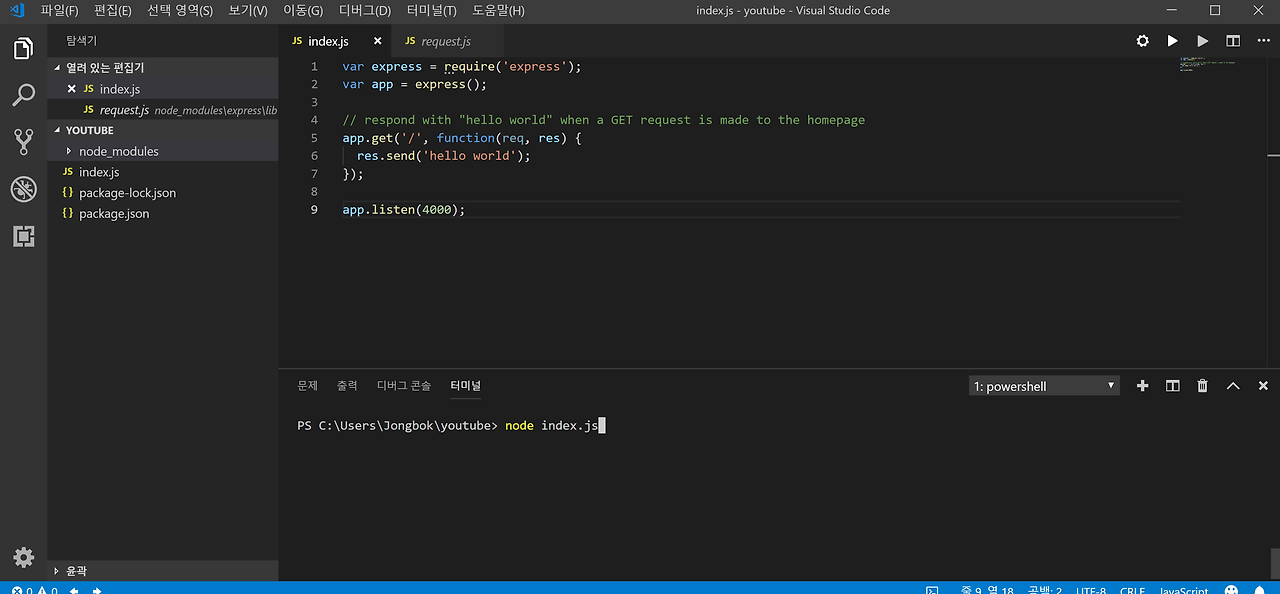Image resolution: width=1280 pixels, height=594 pixels.
Task: Click line and column indicator in status bar
Action: tap(987, 590)
